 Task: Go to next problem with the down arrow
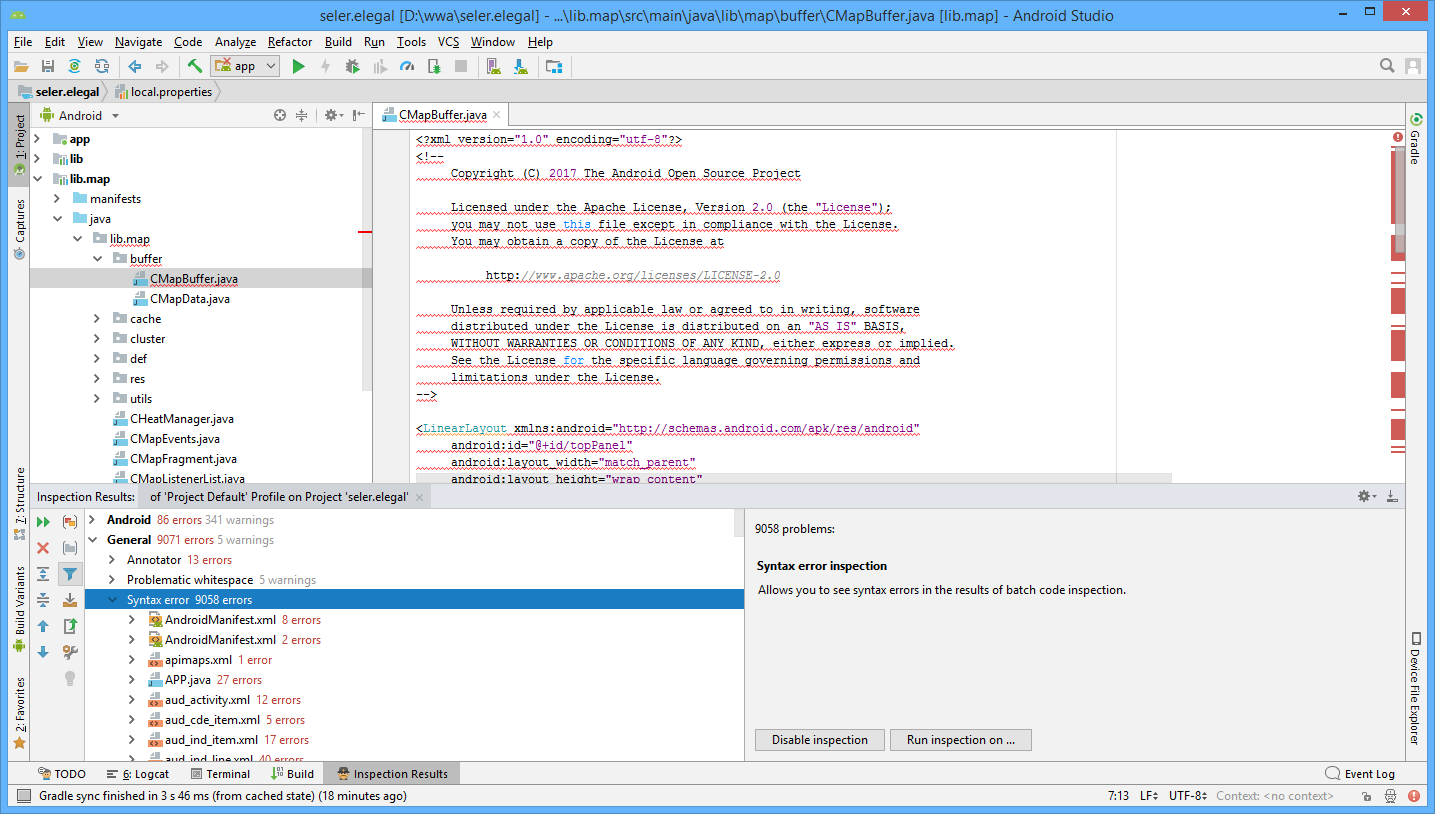43,652
